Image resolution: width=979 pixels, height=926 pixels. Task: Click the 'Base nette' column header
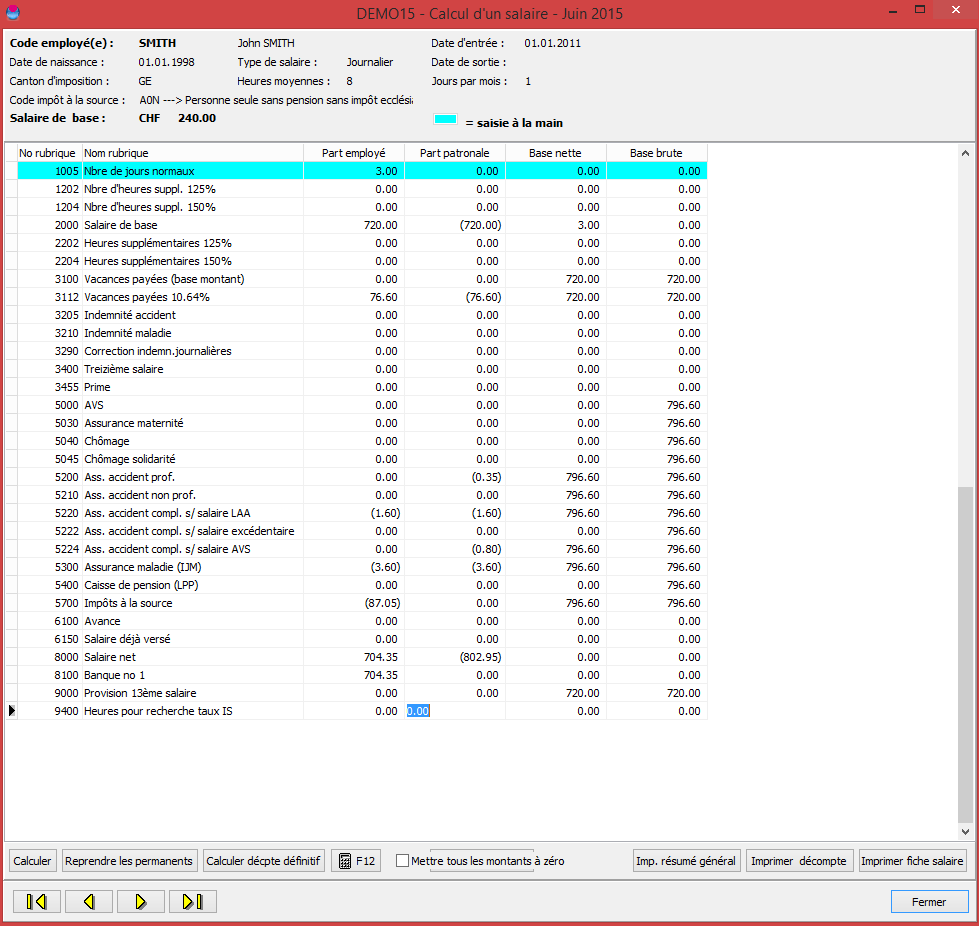(x=555, y=153)
